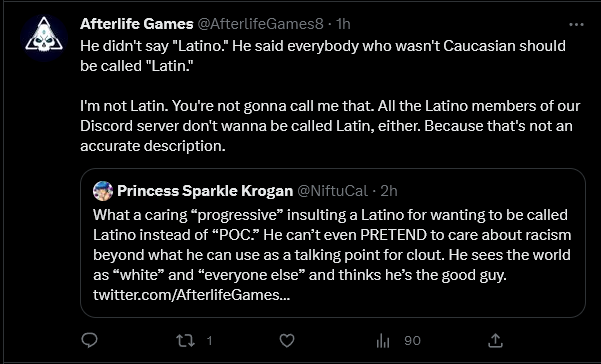Image resolution: width=601 pixels, height=364 pixels.
Task: Visit the @NiftuCal handle
Action: coord(332,190)
